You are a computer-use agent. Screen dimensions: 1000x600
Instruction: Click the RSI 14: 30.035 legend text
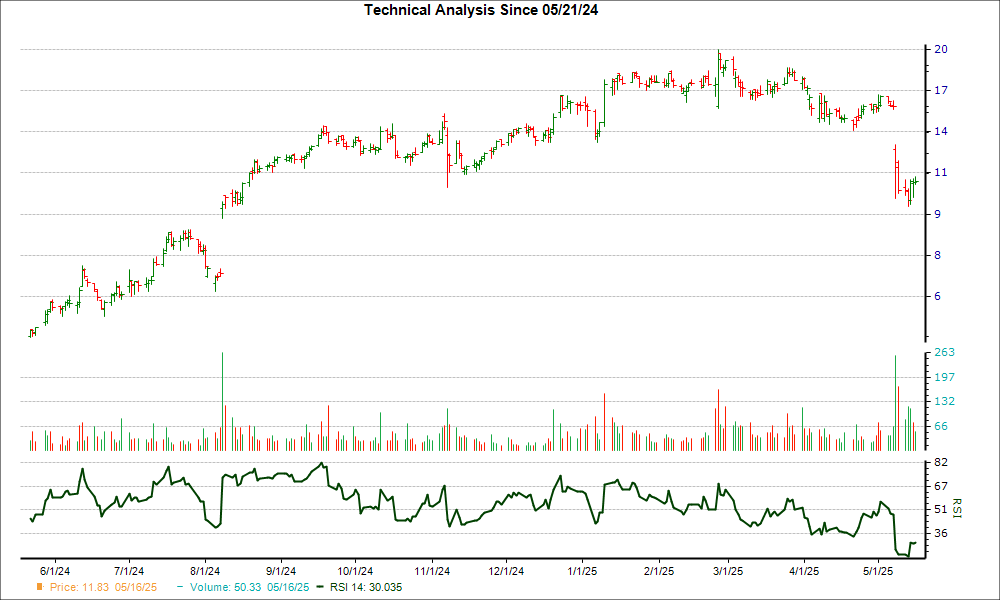(x=366, y=587)
